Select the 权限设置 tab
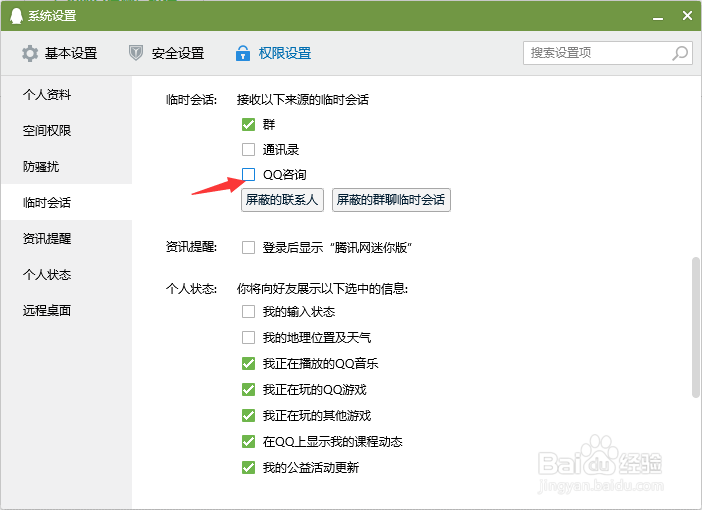 tap(274, 53)
